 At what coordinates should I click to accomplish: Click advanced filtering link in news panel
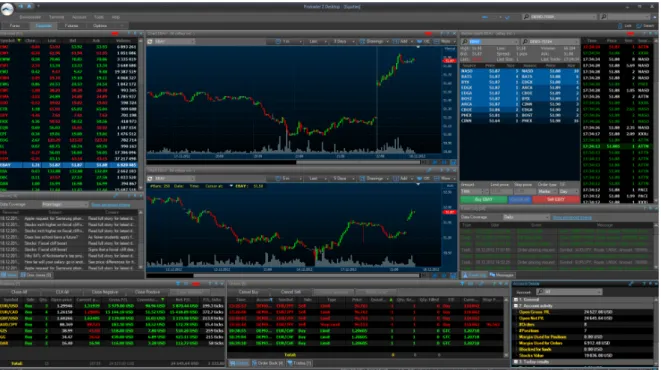coord(111,205)
